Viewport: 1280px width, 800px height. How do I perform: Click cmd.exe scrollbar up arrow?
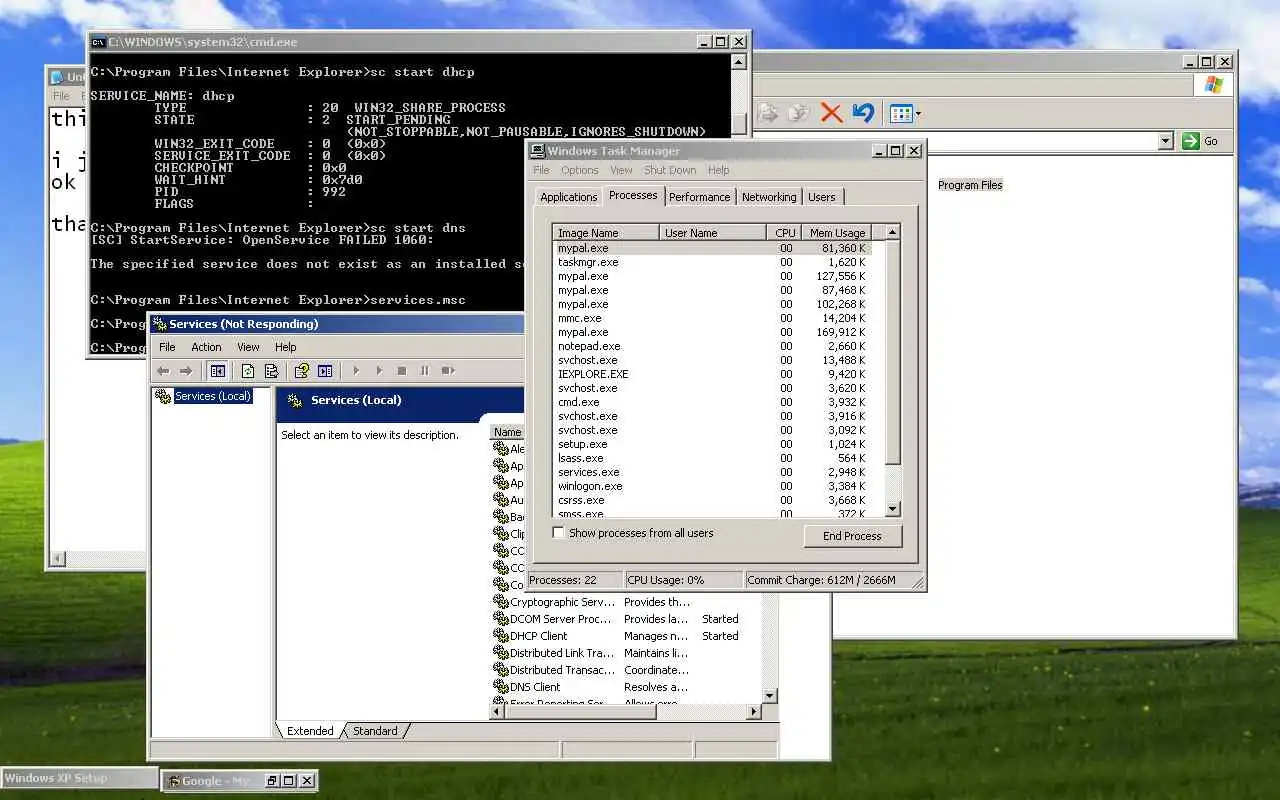739,62
